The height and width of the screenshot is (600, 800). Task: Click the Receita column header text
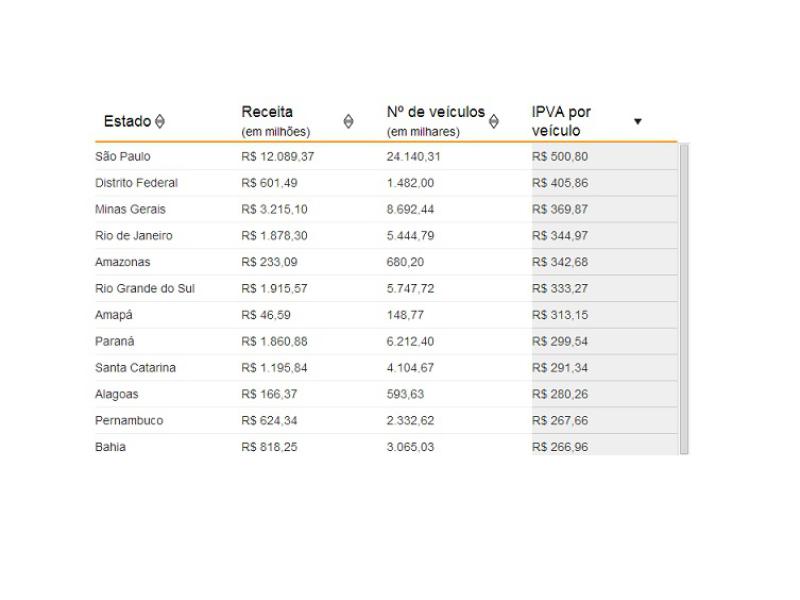tap(267, 112)
